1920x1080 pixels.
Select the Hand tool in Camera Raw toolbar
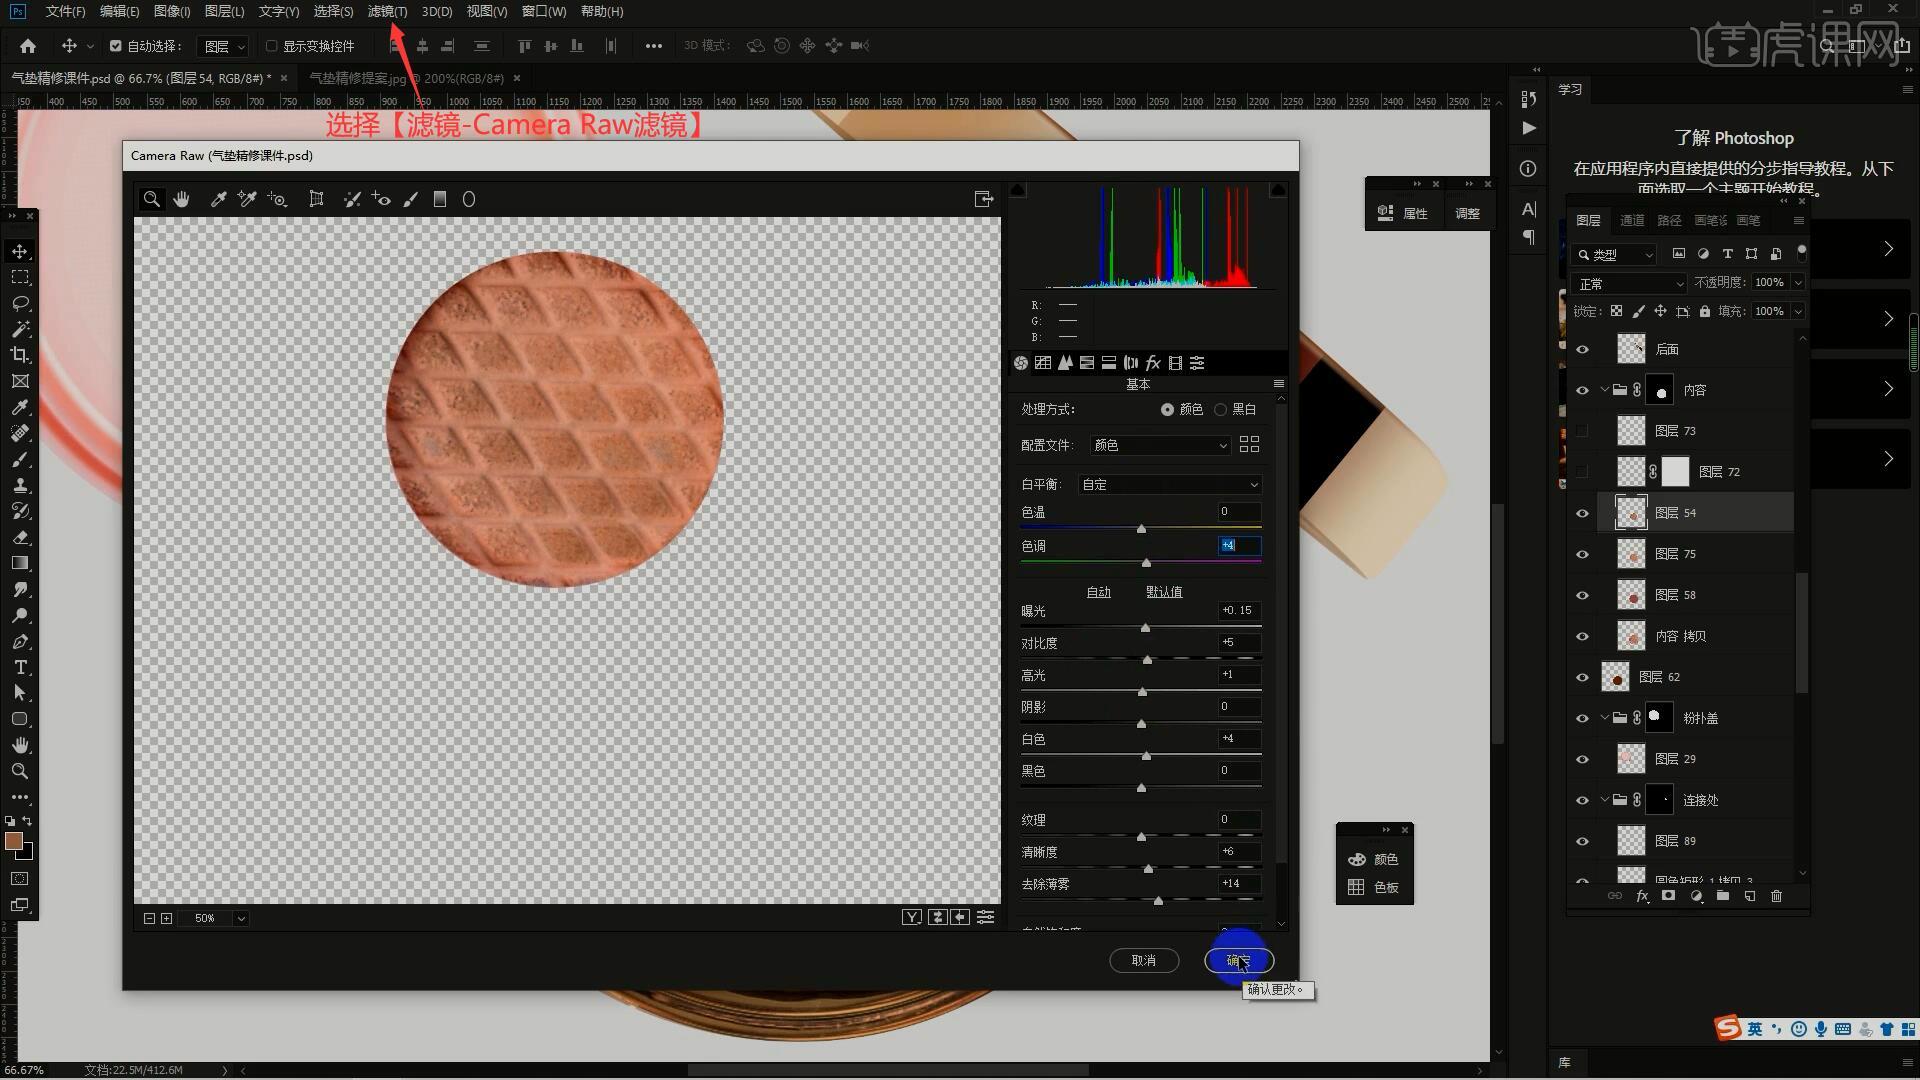181,199
